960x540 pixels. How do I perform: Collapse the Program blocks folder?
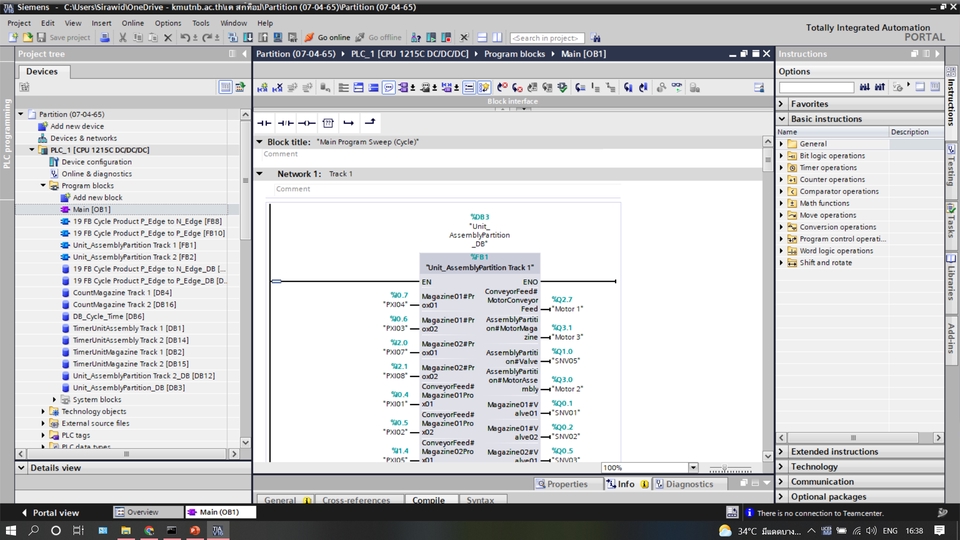pos(43,185)
